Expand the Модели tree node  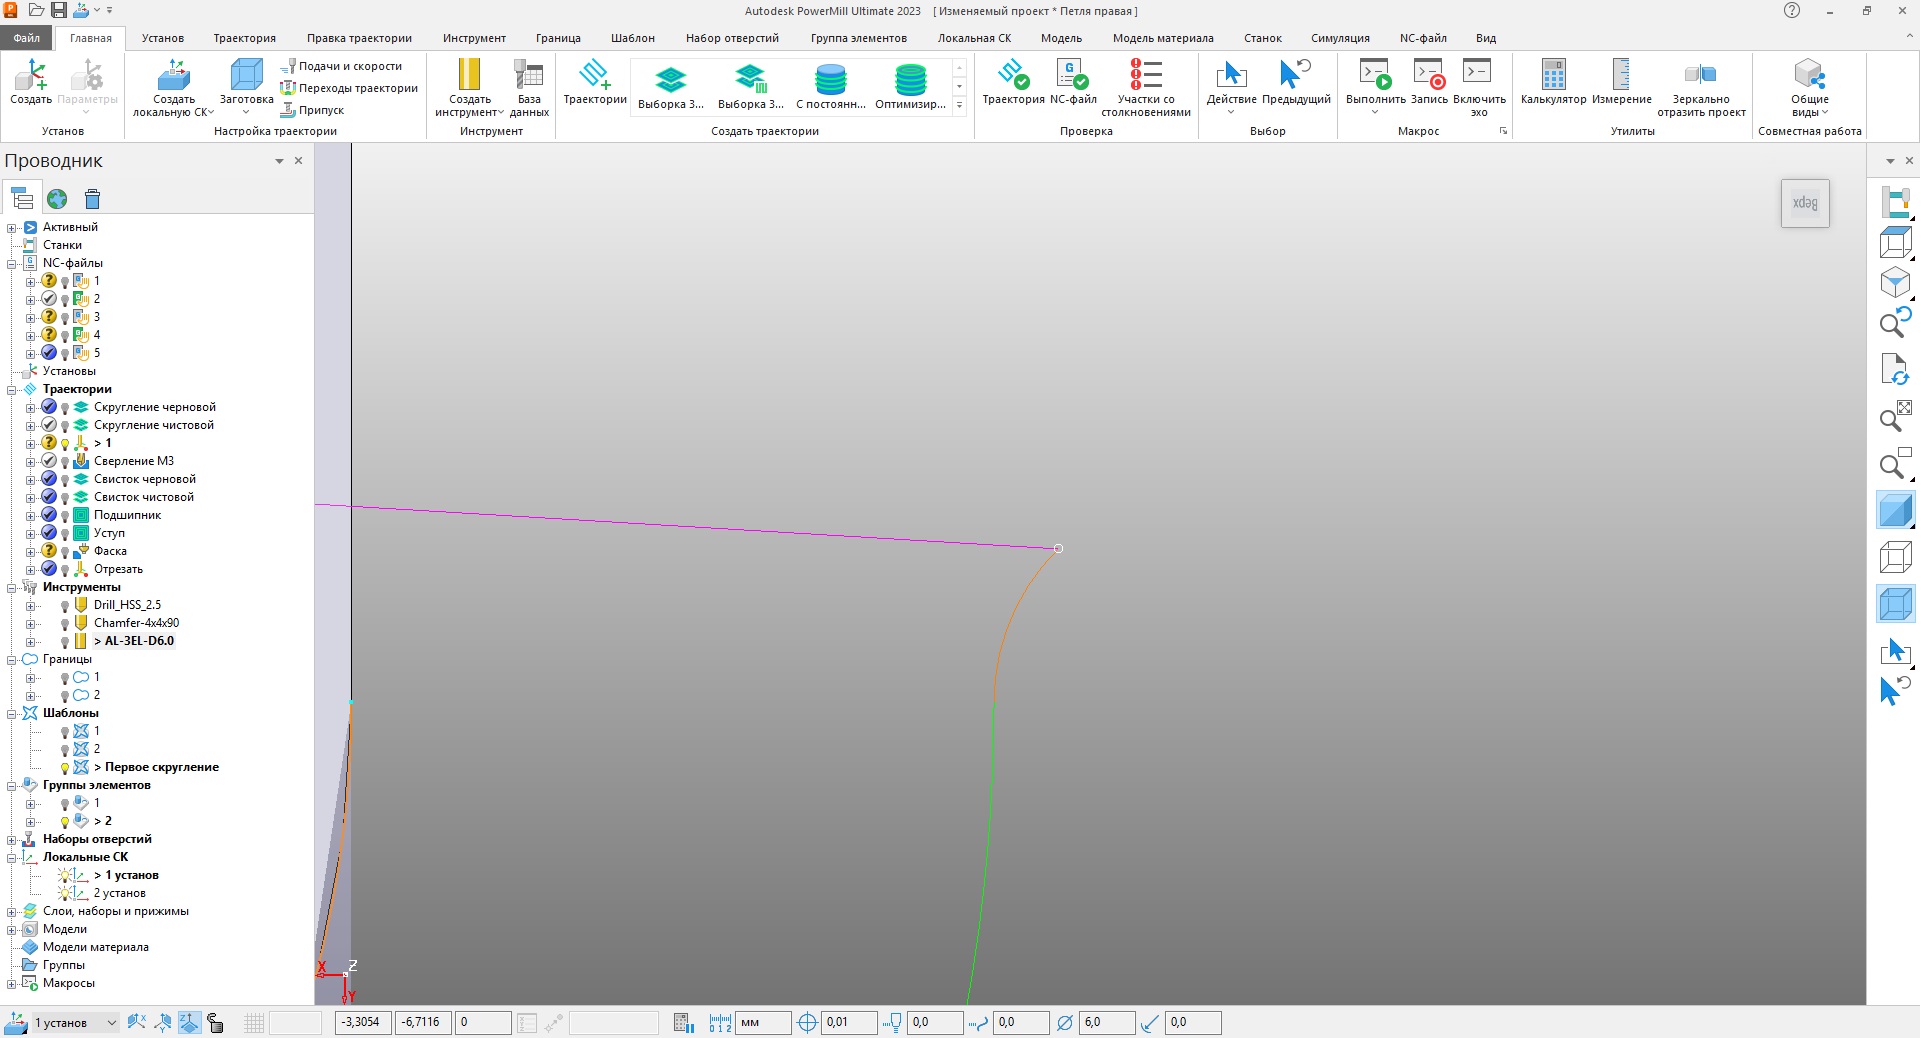(12, 930)
